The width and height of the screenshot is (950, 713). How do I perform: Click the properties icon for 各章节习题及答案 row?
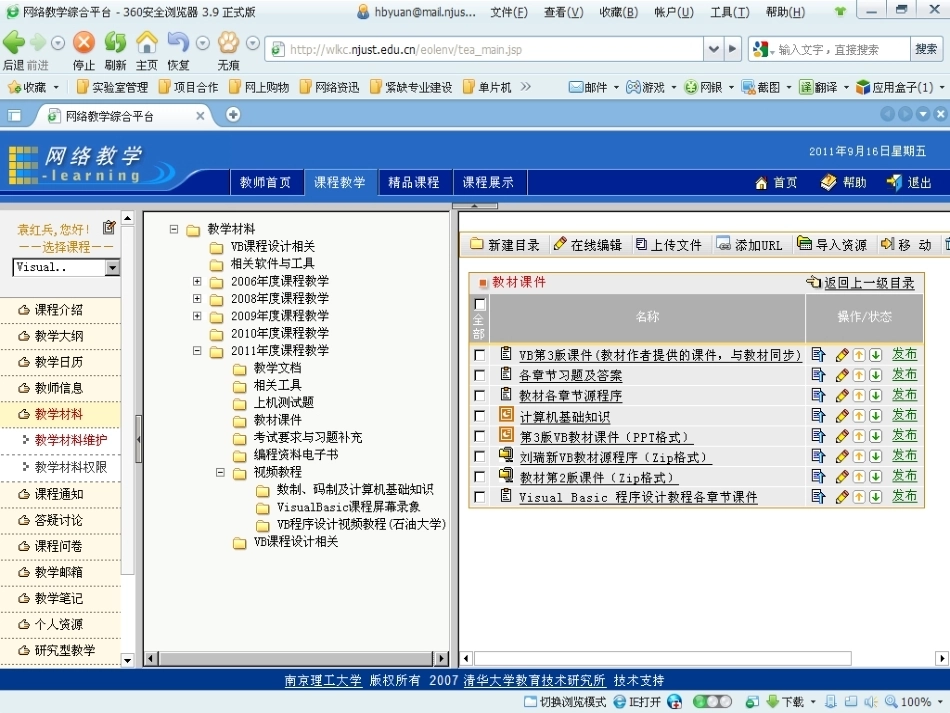click(x=818, y=375)
